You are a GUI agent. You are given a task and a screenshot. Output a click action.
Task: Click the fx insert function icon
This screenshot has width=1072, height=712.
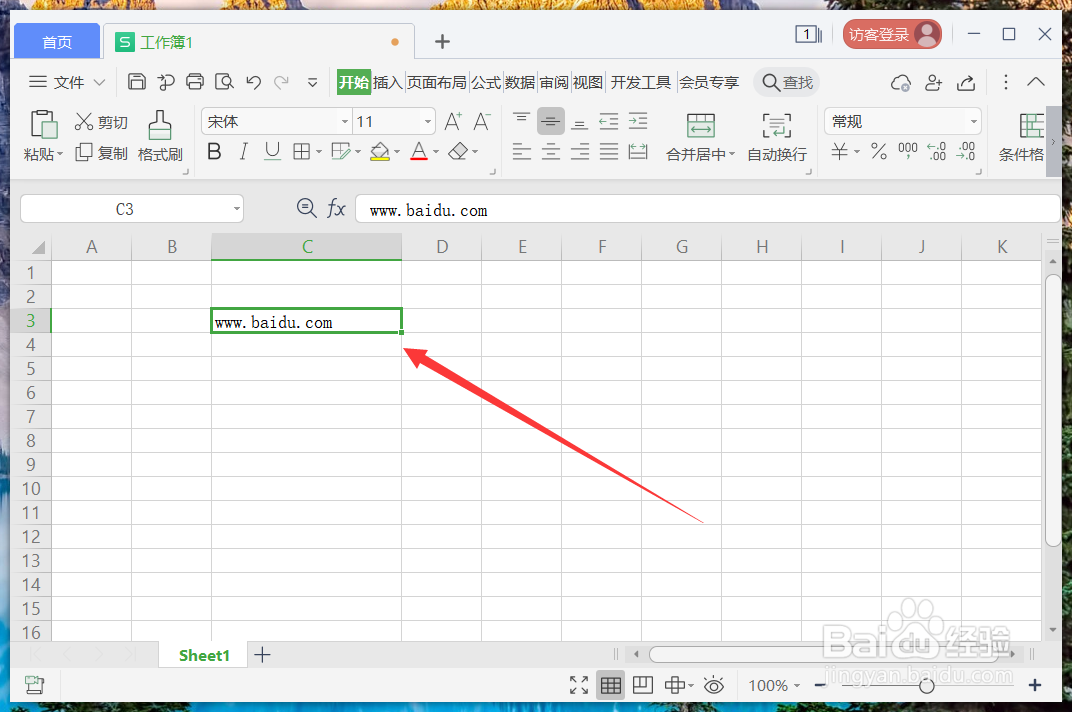336,208
